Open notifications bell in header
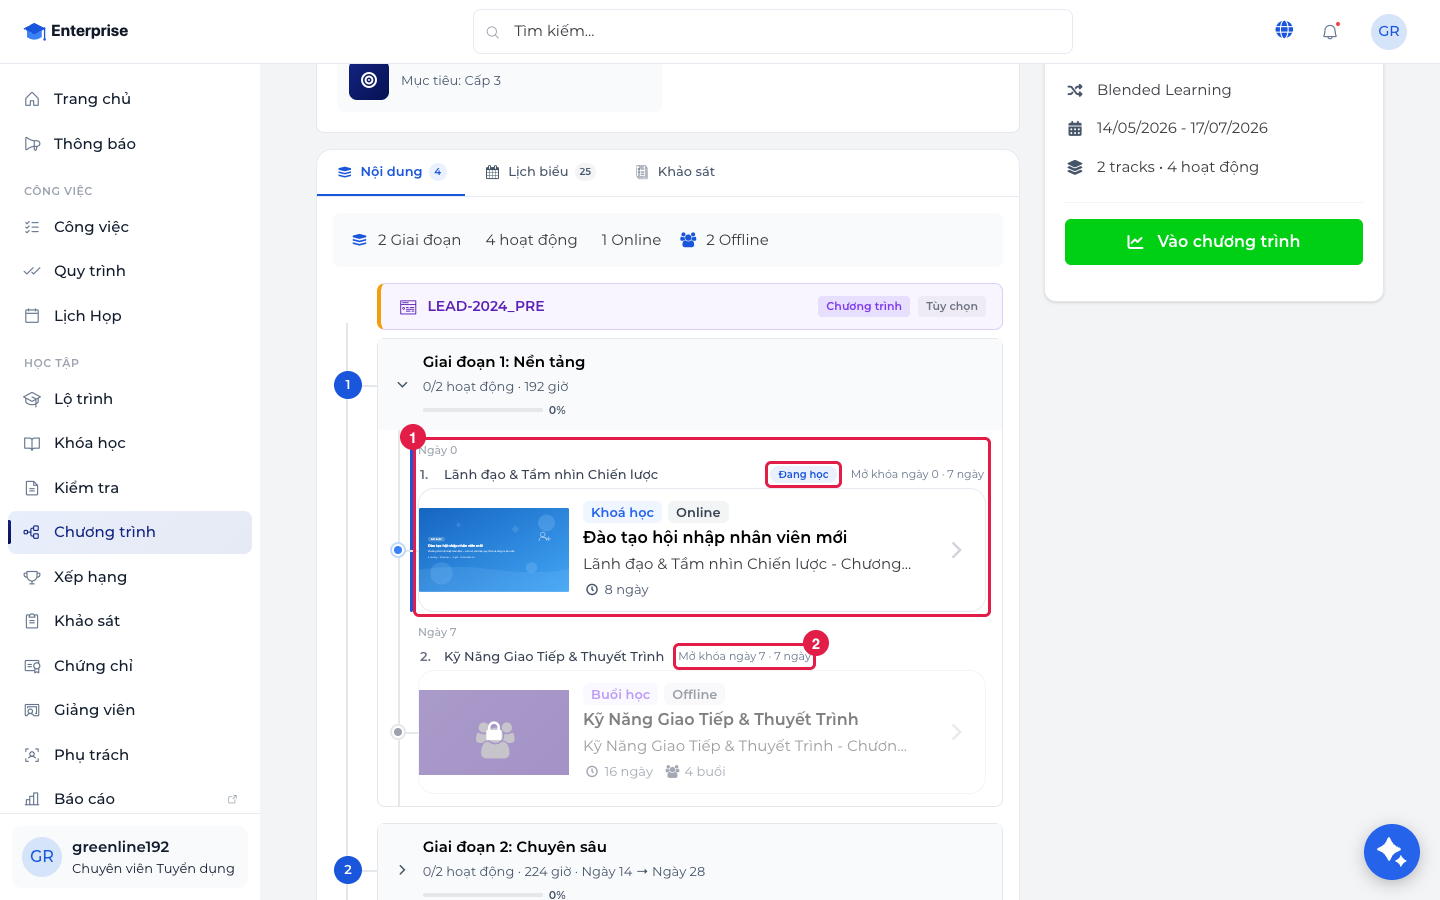Image resolution: width=1440 pixels, height=900 pixels. (1330, 31)
